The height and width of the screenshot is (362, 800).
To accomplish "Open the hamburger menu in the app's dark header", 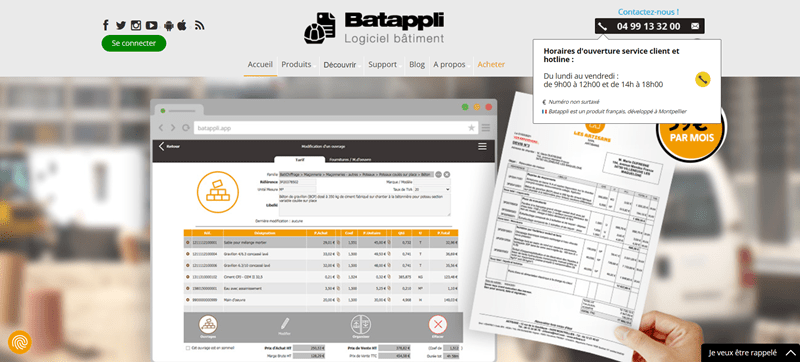I will point(482,147).
